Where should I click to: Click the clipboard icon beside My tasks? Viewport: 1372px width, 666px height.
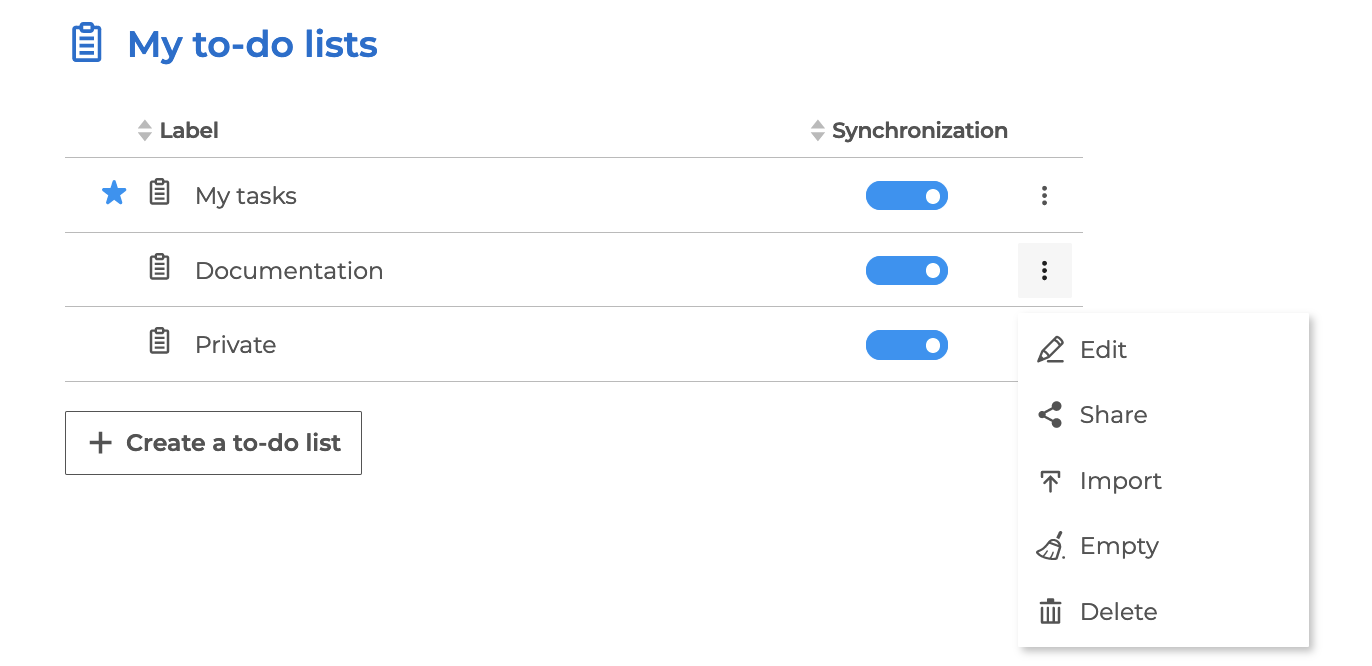tap(160, 192)
